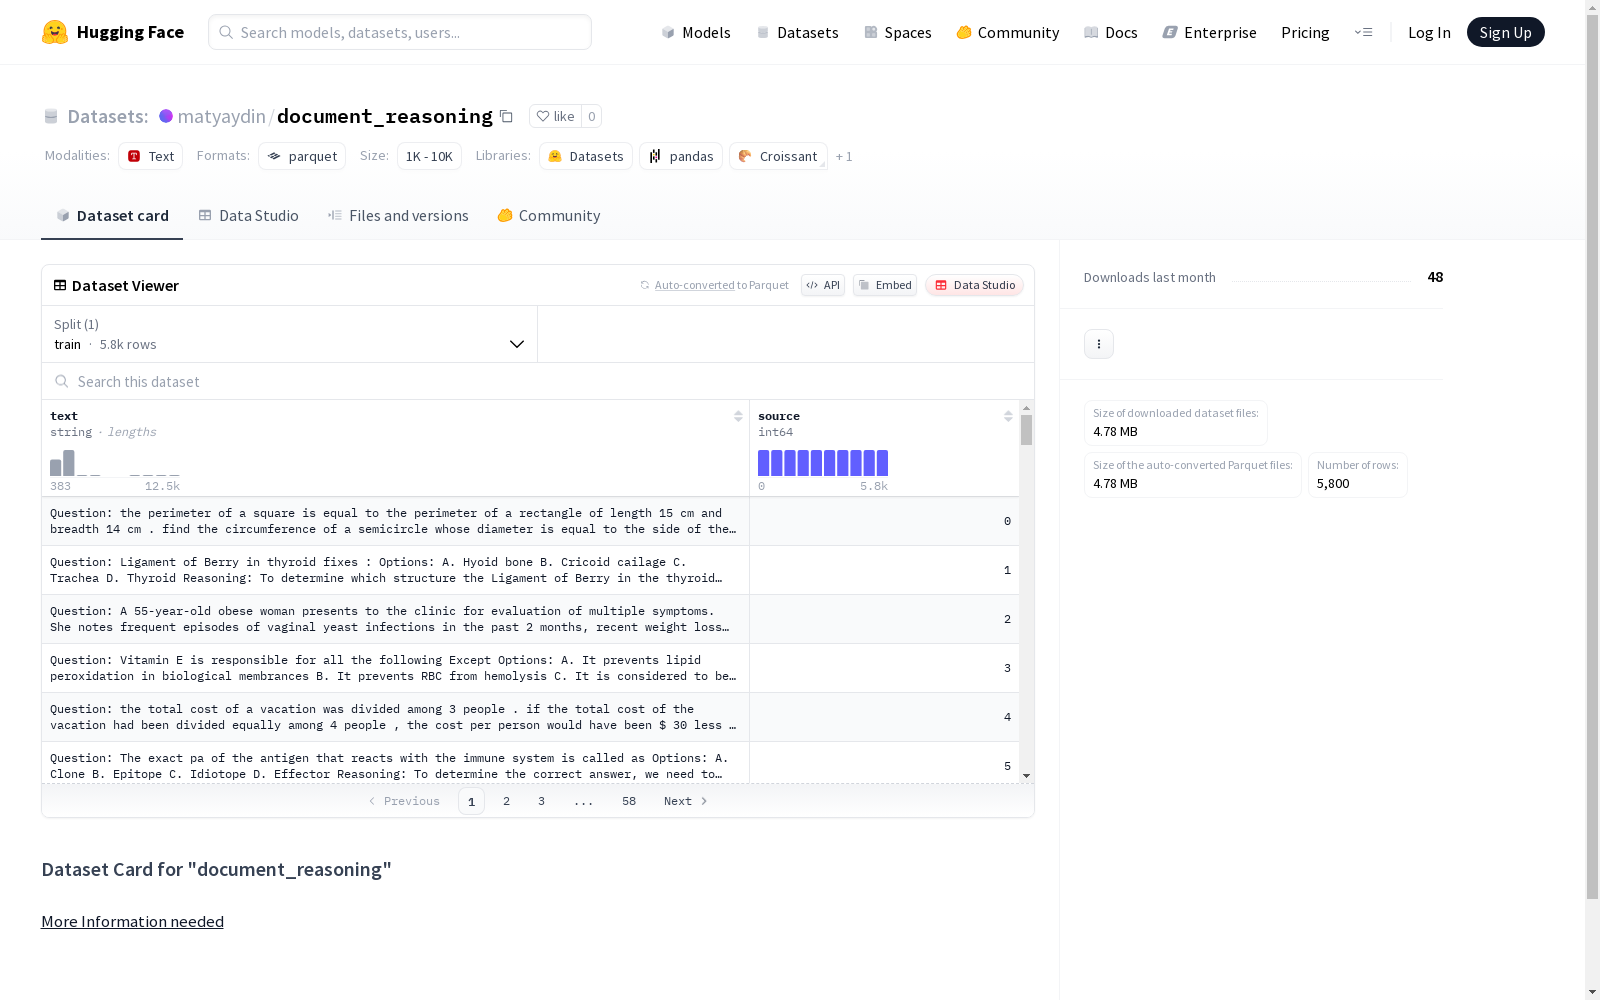Open Community in the top navigation
The image size is (1600, 1000).
tap(1008, 32)
